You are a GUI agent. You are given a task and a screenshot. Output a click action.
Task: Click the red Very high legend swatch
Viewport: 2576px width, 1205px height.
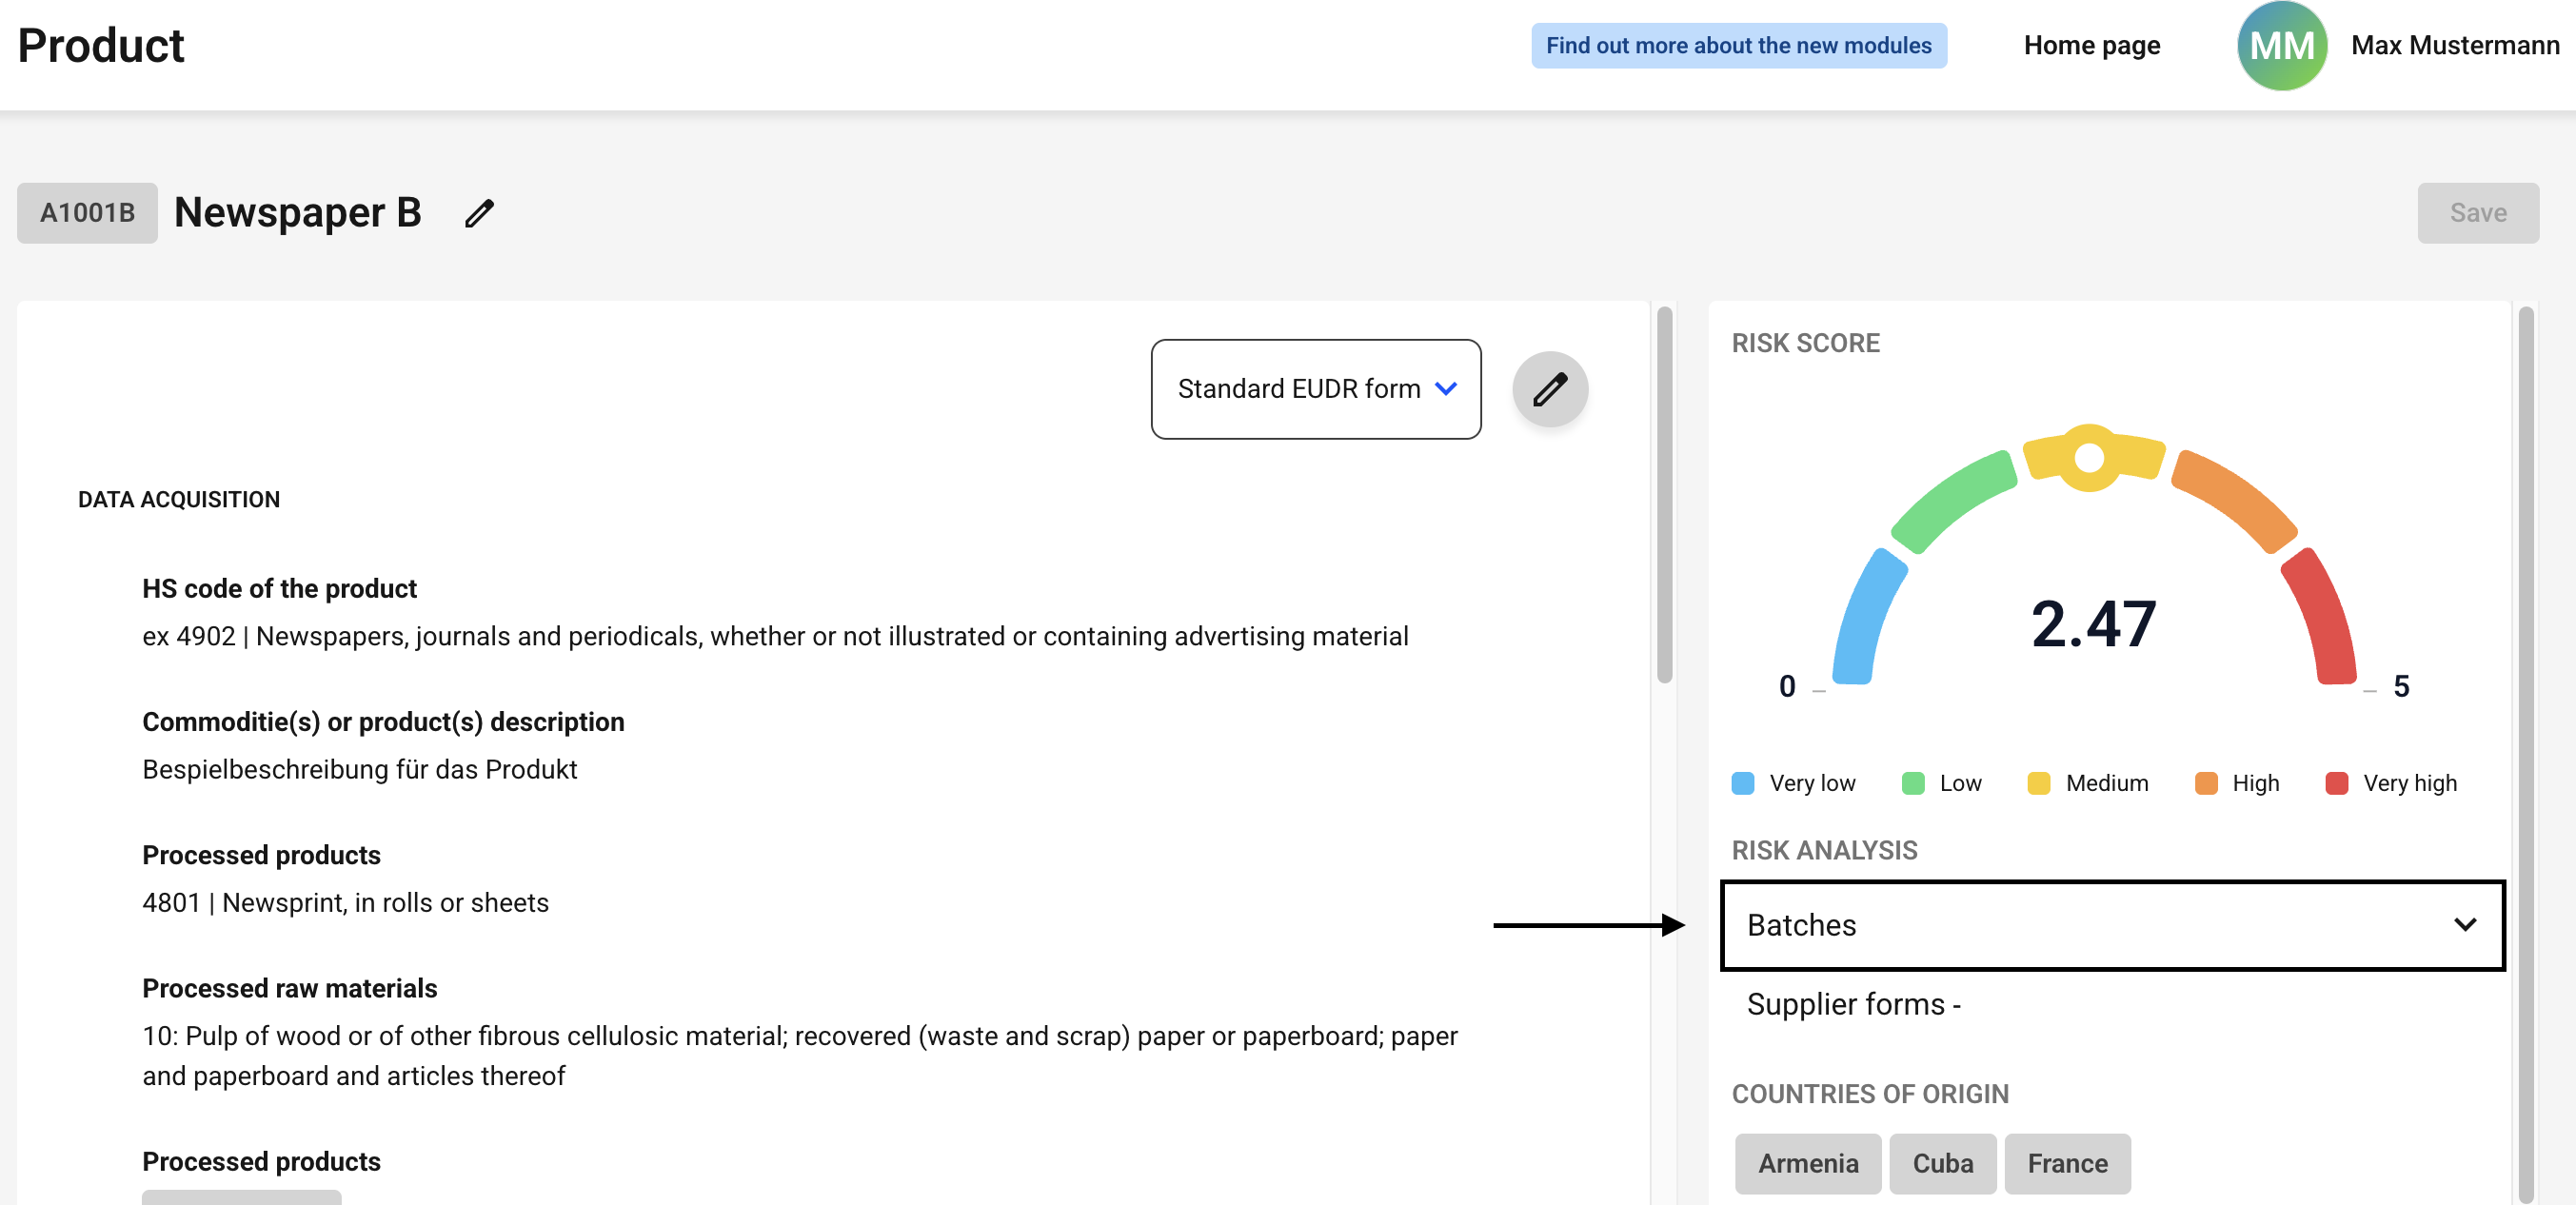[2336, 783]
